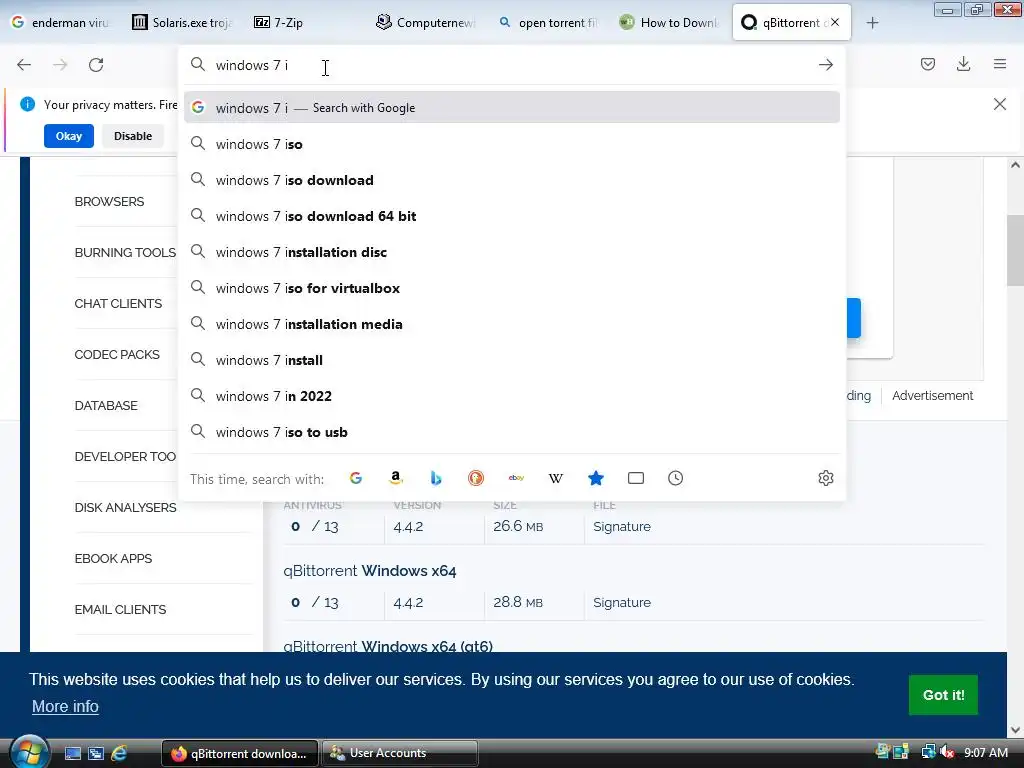Open the BURNING TOOLS category
1024x768 pixels.
[x=125, y=253]
